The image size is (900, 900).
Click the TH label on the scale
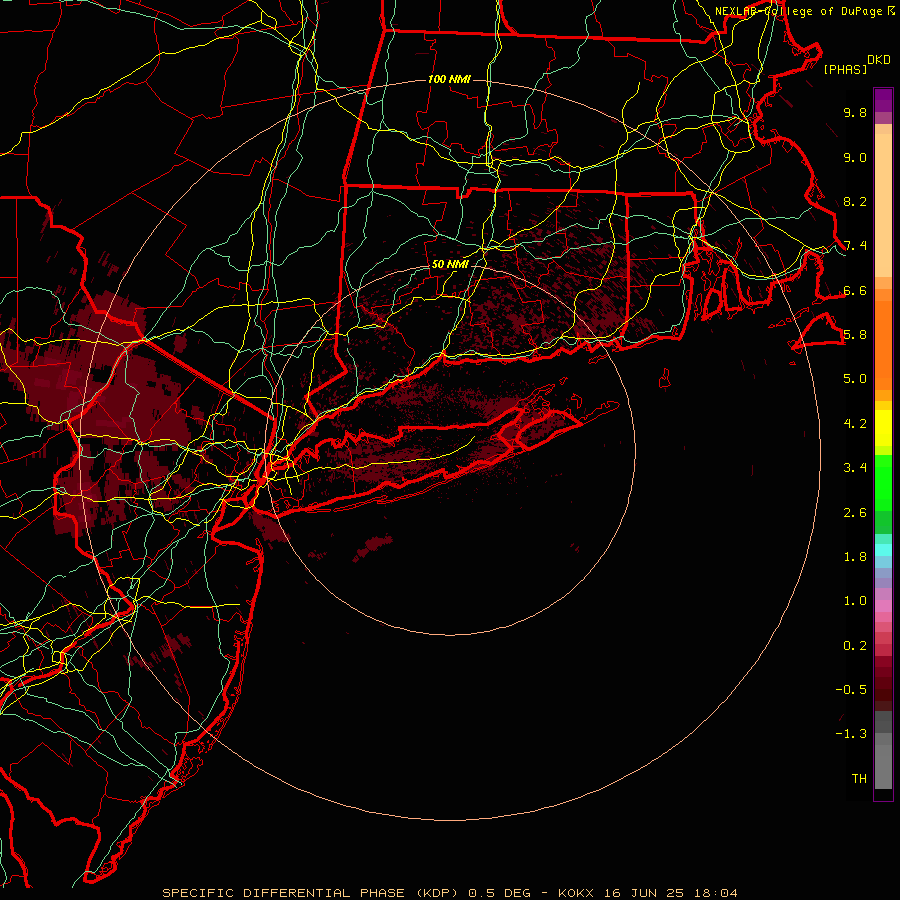coord(859,779)
